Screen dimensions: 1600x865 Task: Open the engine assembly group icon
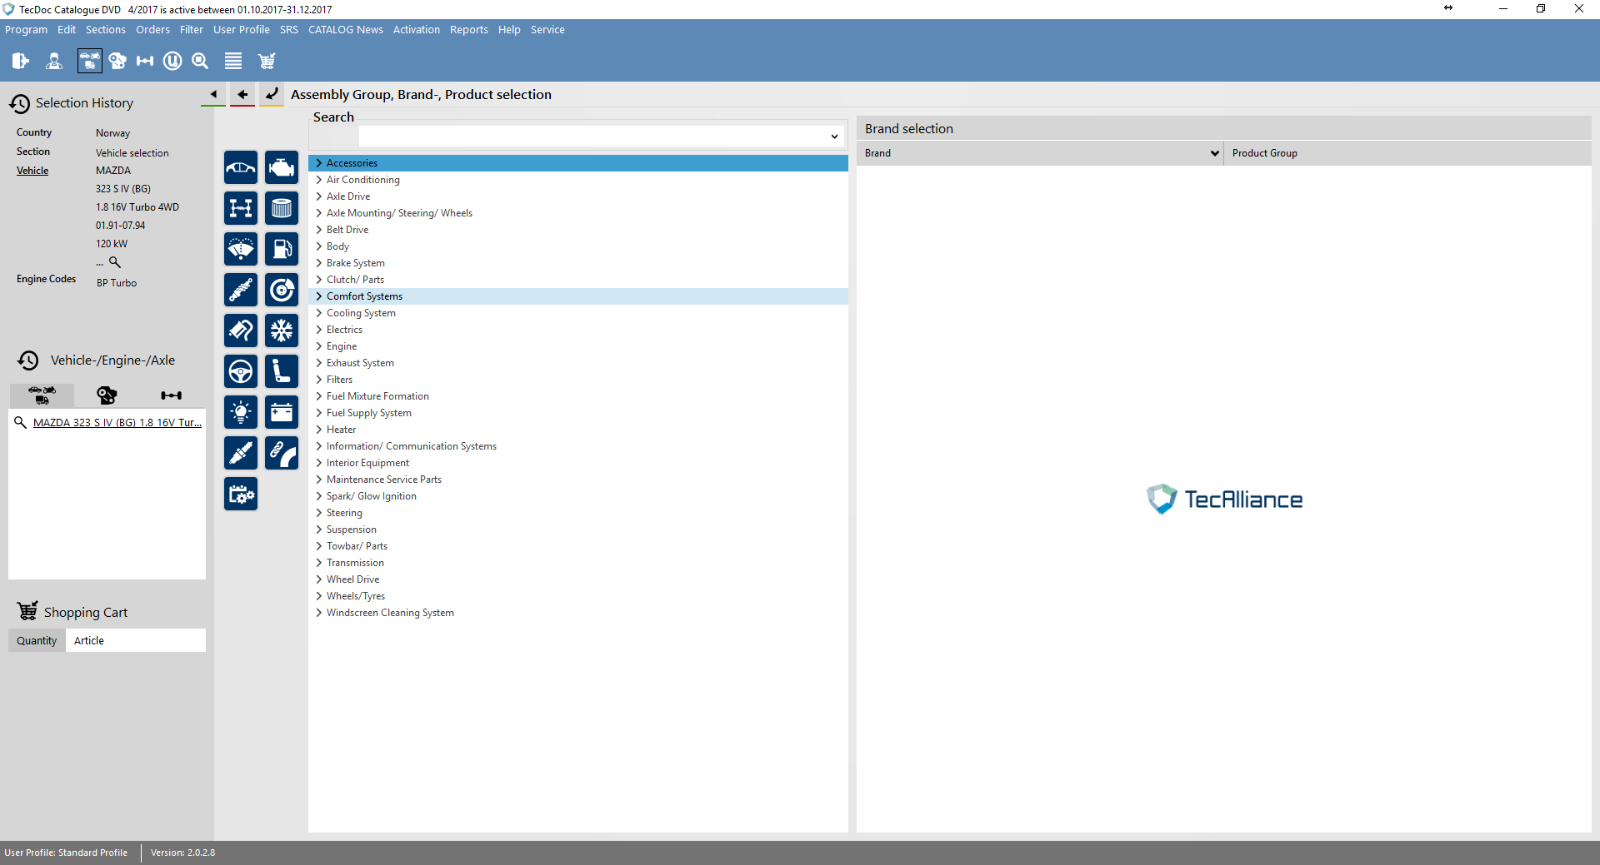tap(282, 167)
